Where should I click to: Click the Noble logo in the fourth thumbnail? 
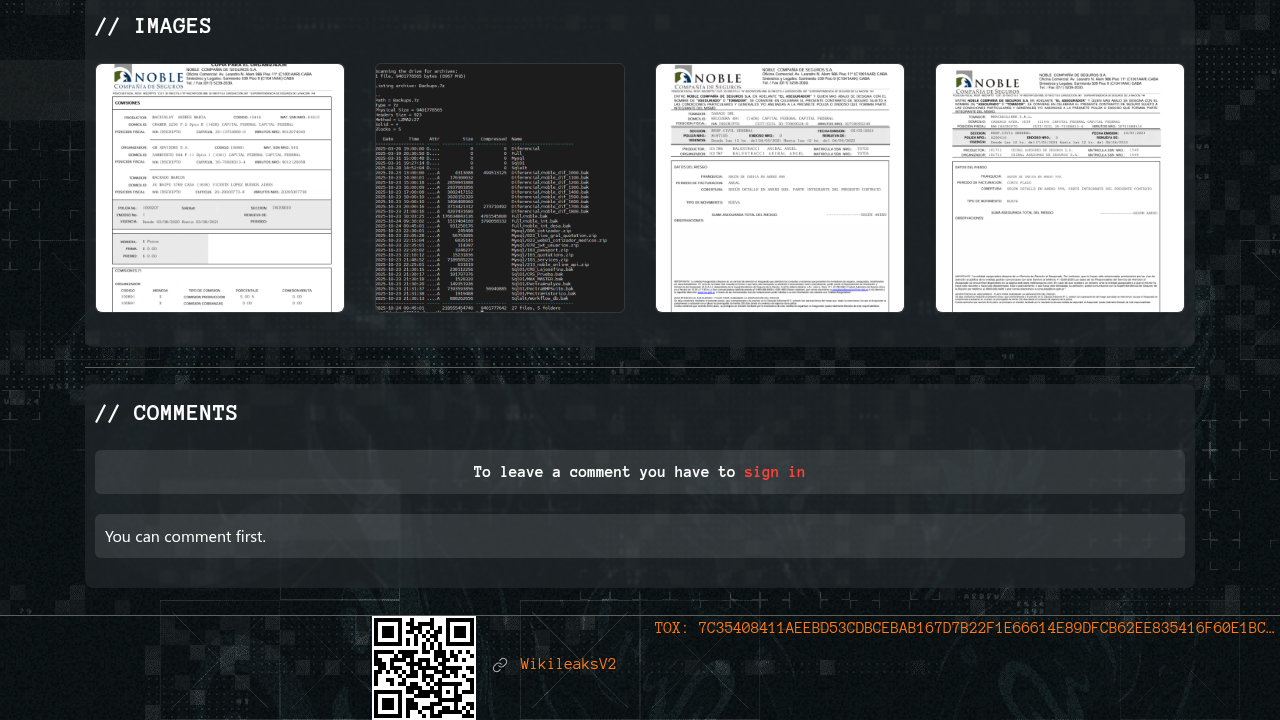[x=987, y=83]
